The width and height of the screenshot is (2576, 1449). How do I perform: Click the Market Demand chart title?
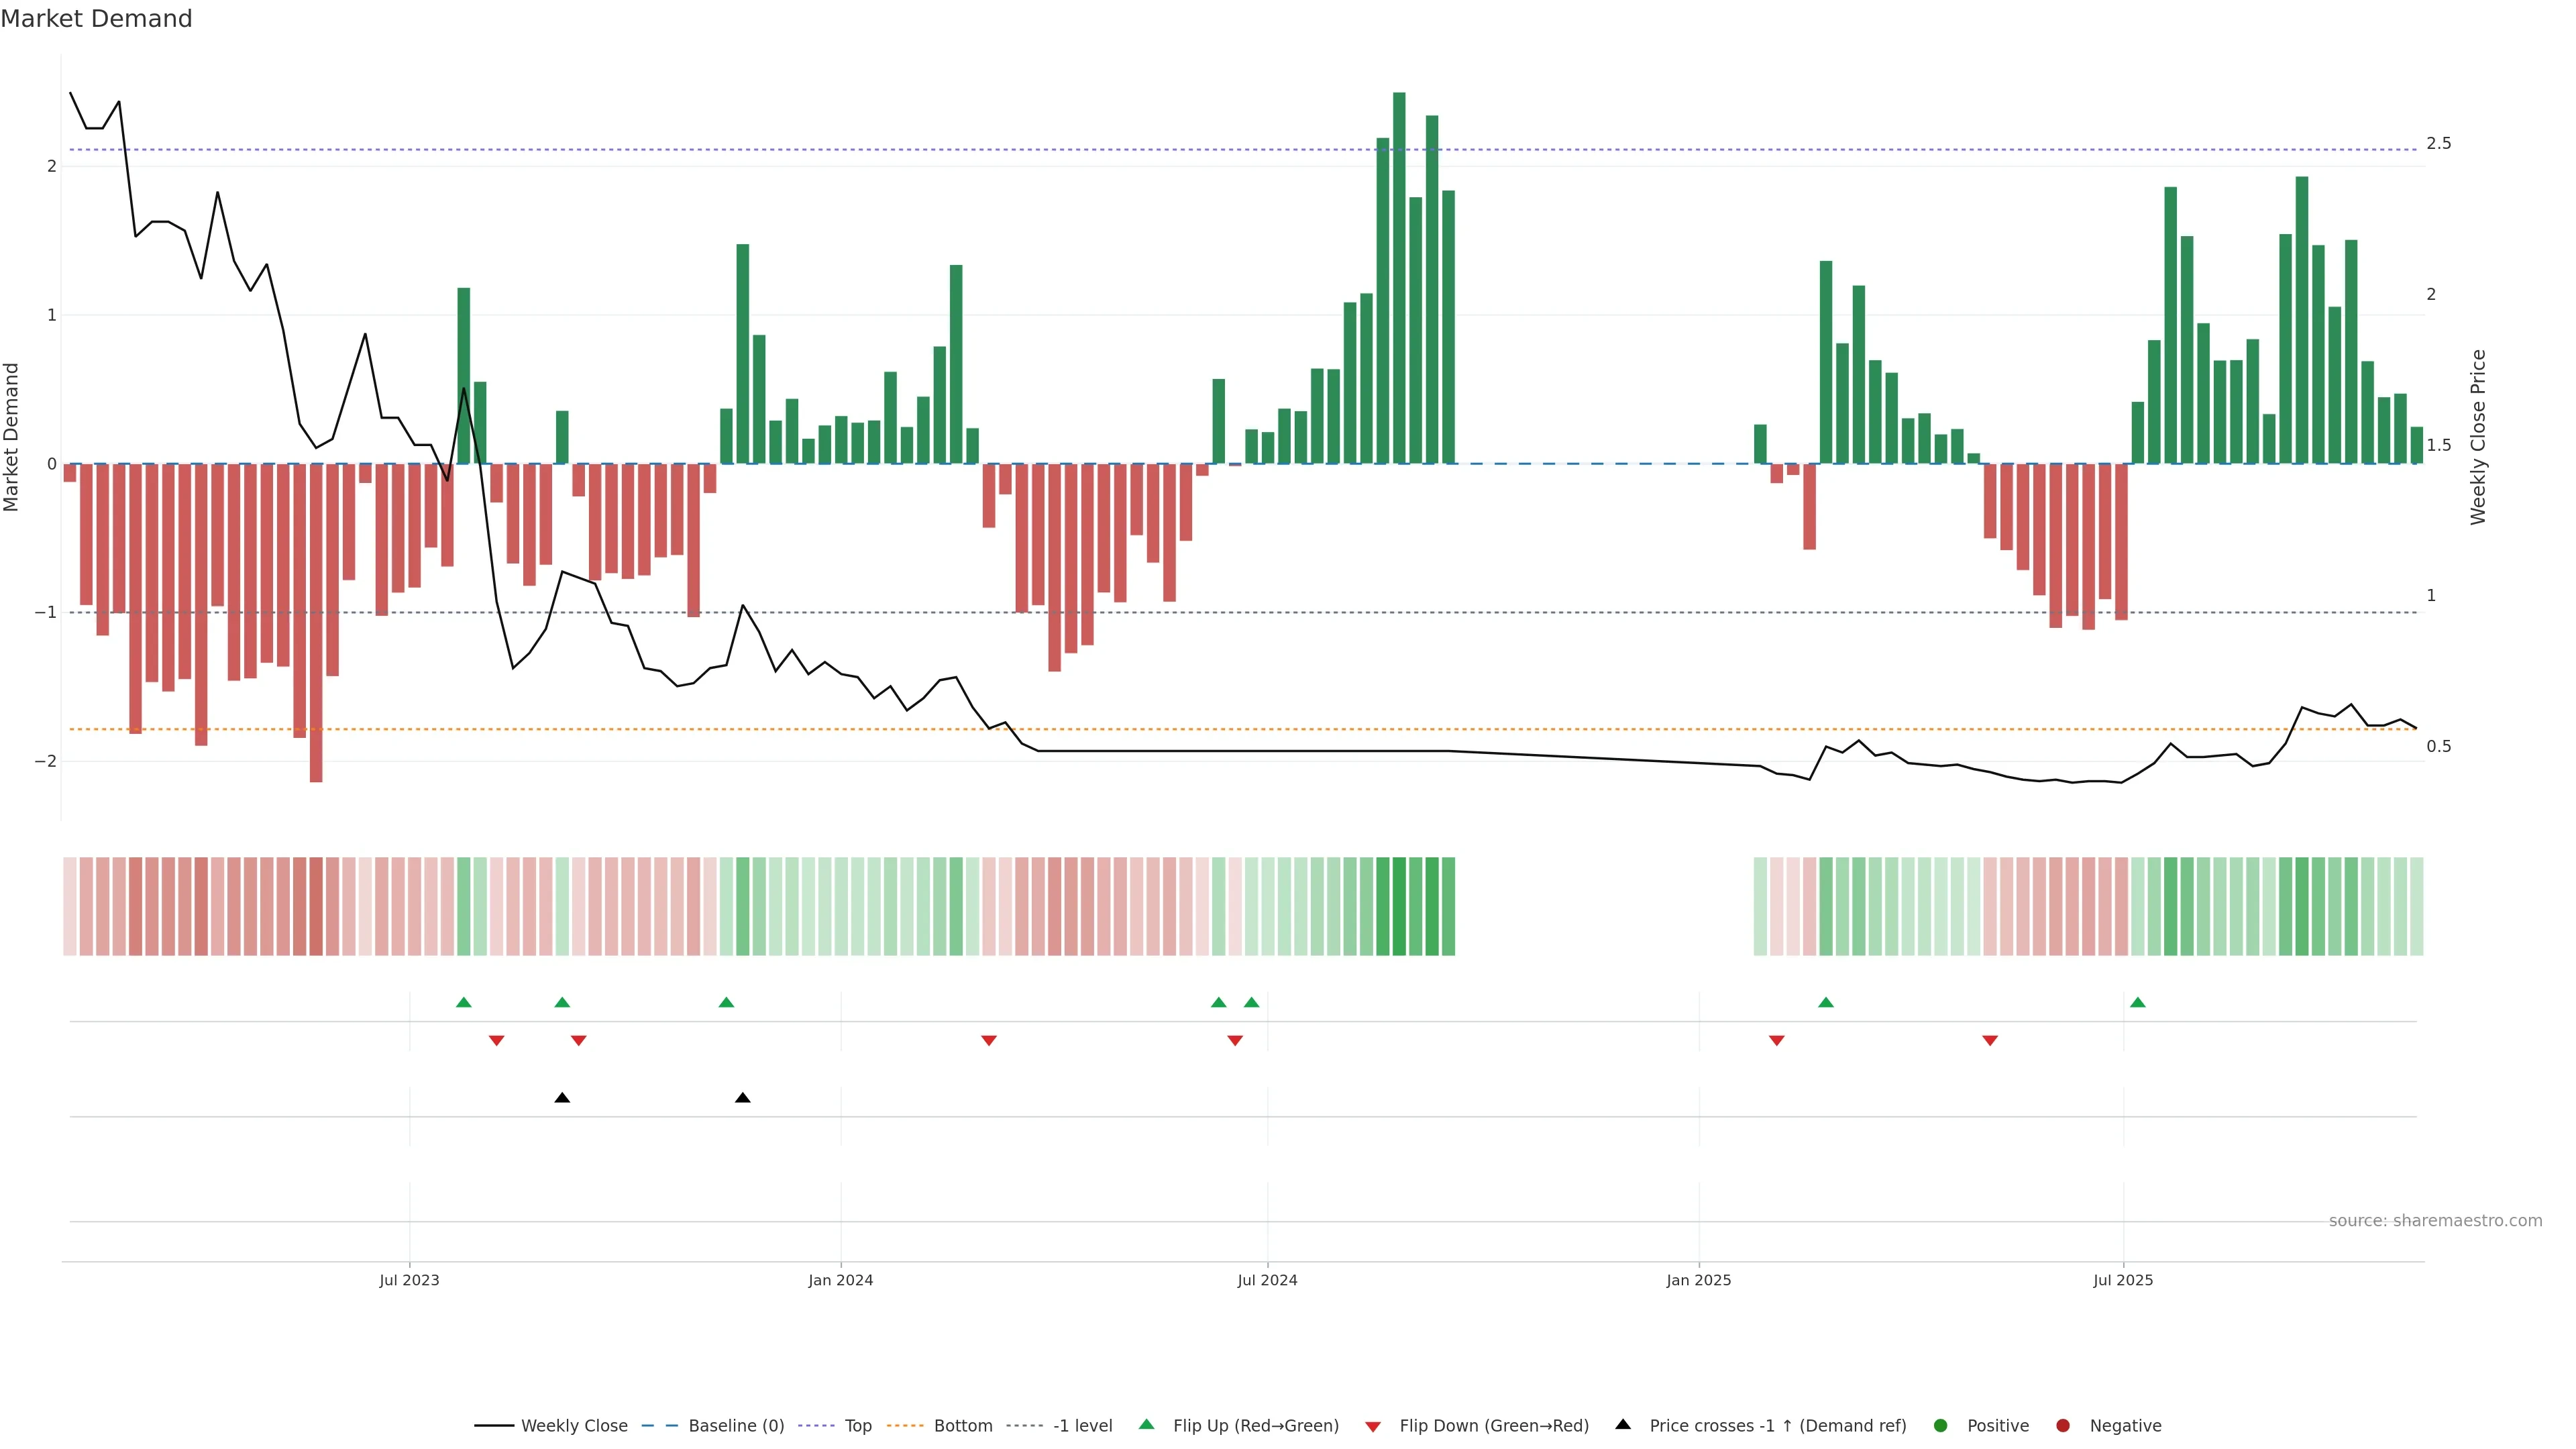click(x=96, y=19)
